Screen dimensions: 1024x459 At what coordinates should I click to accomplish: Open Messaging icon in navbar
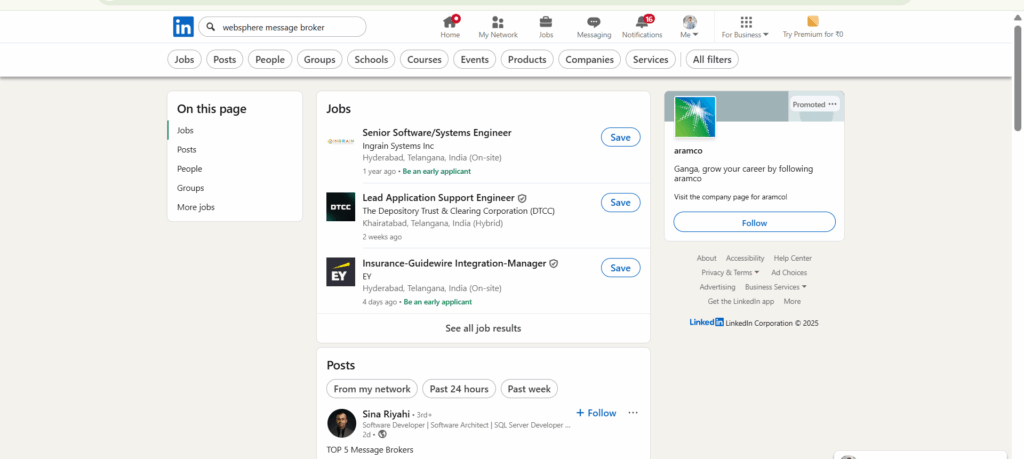593,22
